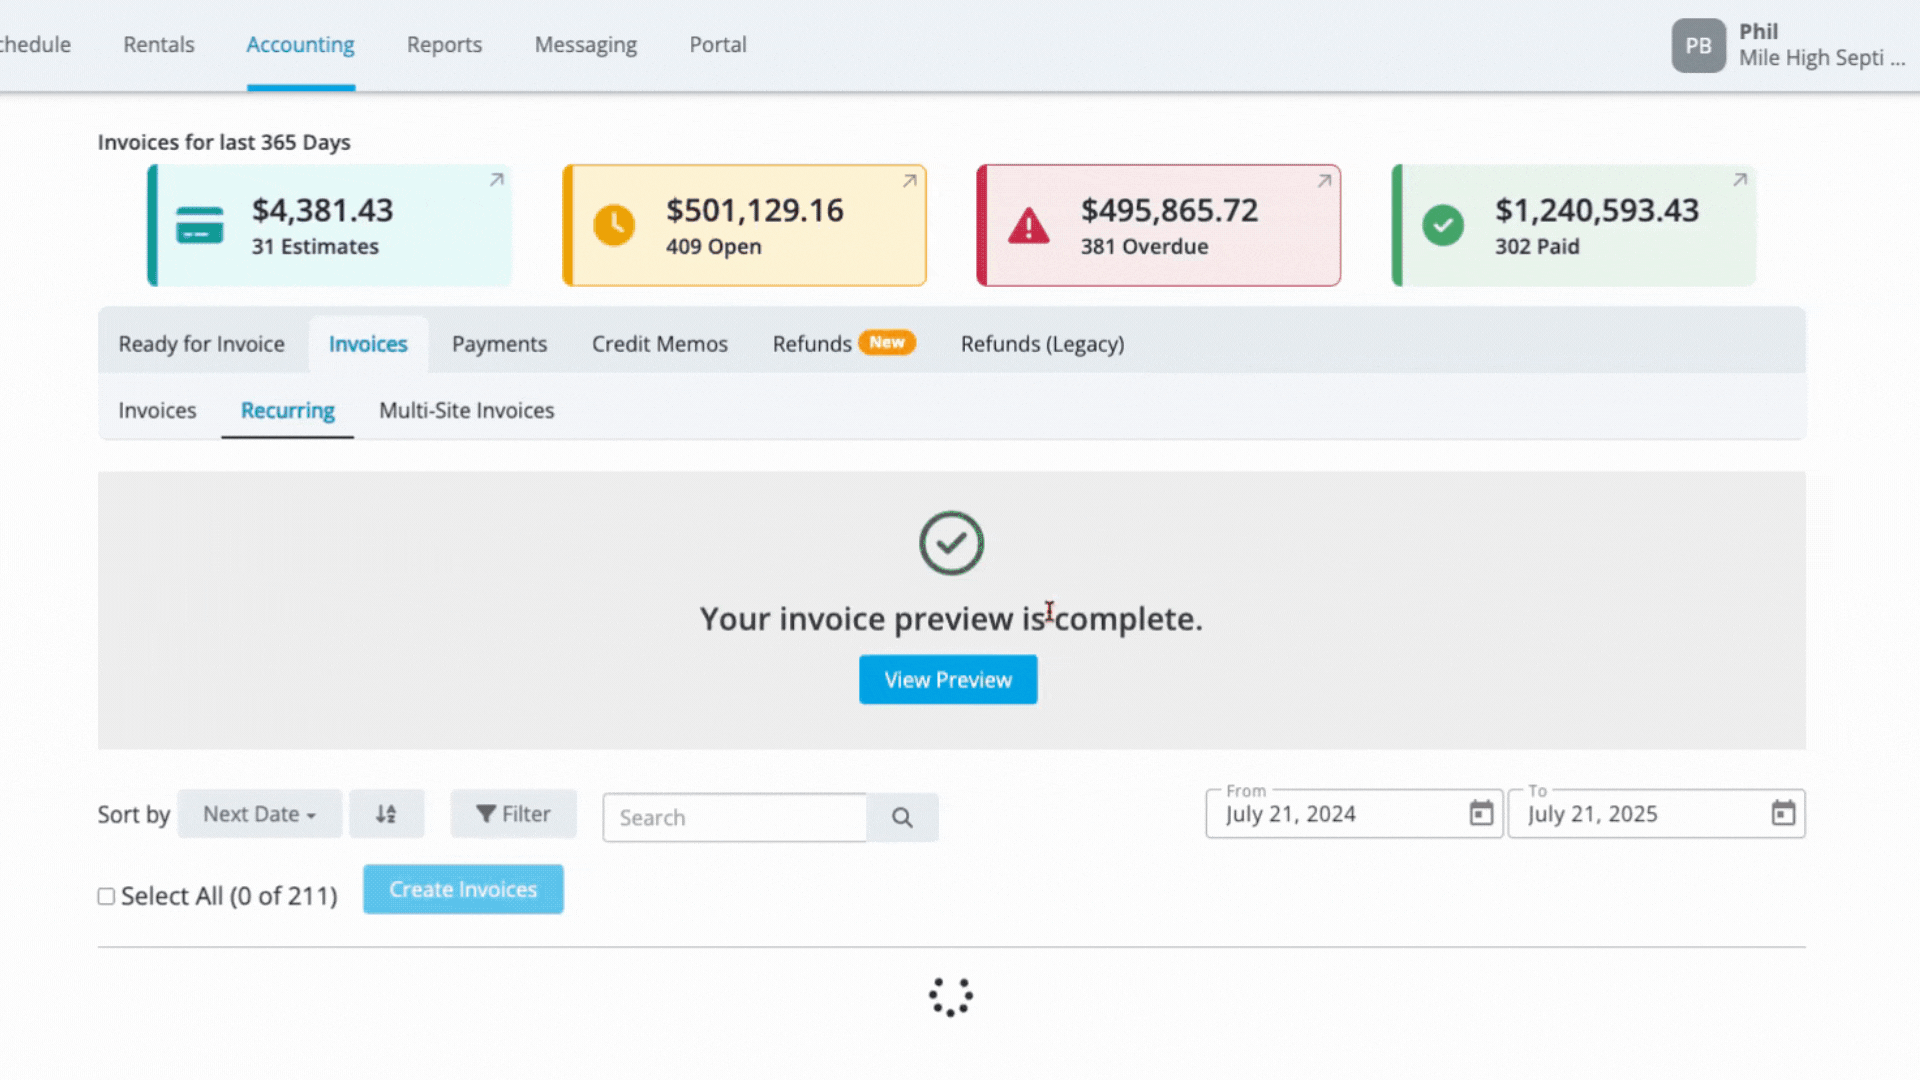Open the Filter options
Image resolution: width=1920 pixels, height=1080 pixels.
513,814
